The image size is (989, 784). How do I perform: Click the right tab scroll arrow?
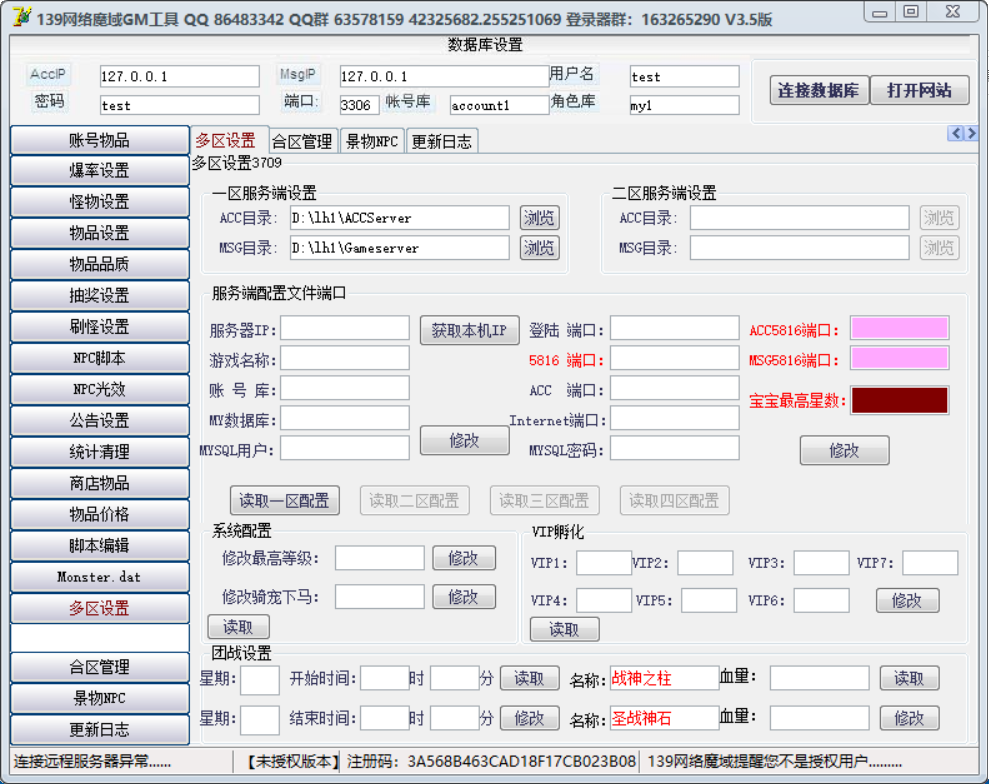971,133
